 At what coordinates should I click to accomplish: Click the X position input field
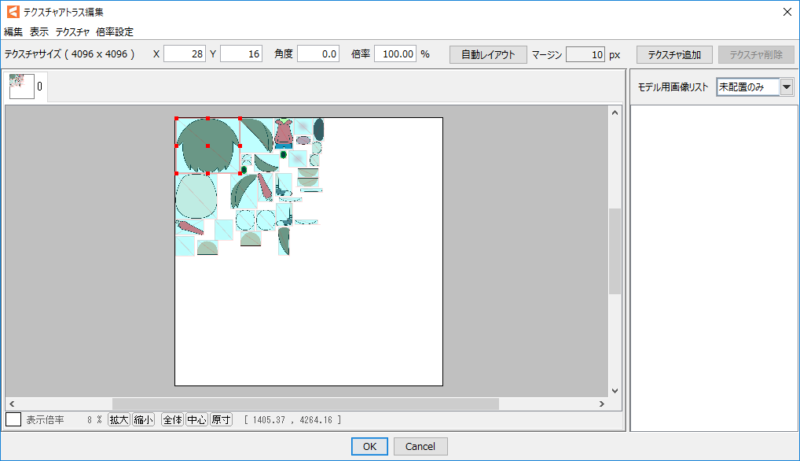pyautogui.click(x=184, y=54)
